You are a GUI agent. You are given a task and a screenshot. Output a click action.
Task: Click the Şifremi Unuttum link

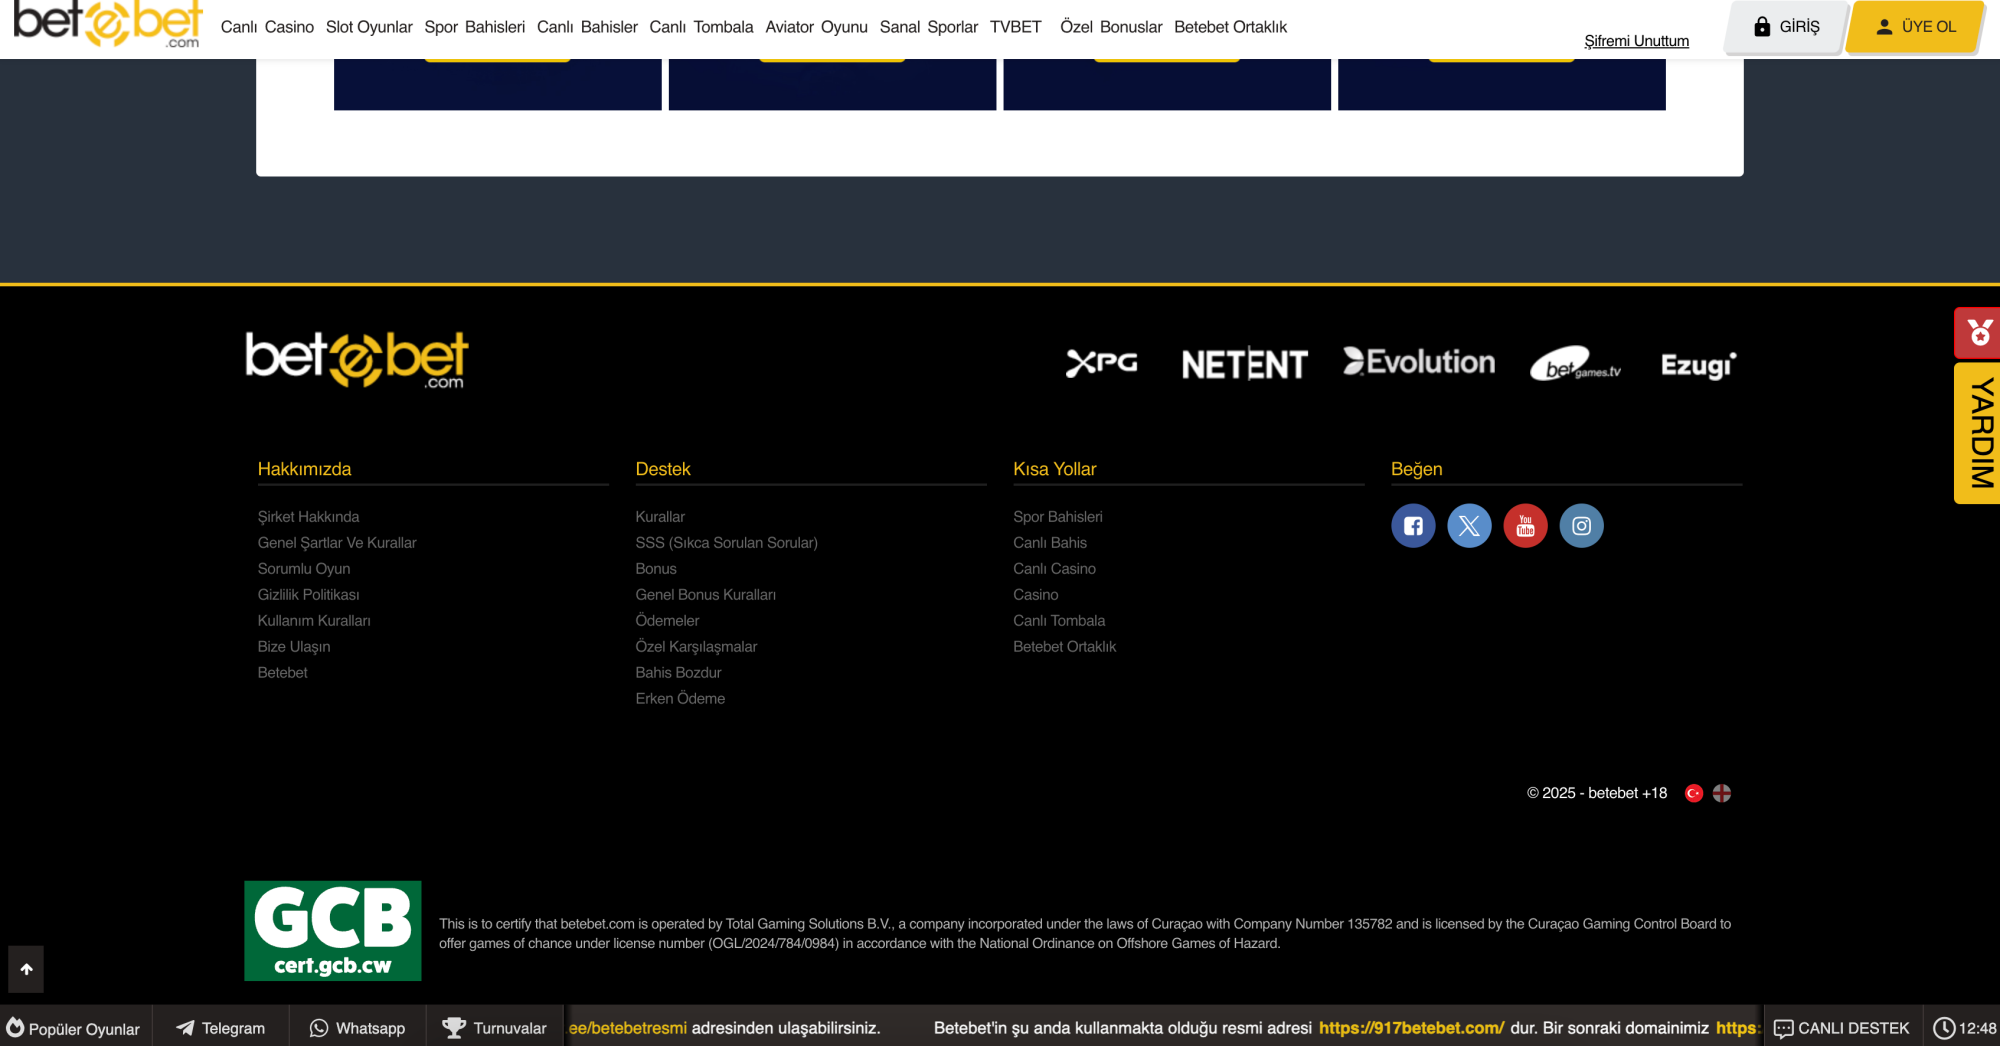point(1636,41)
